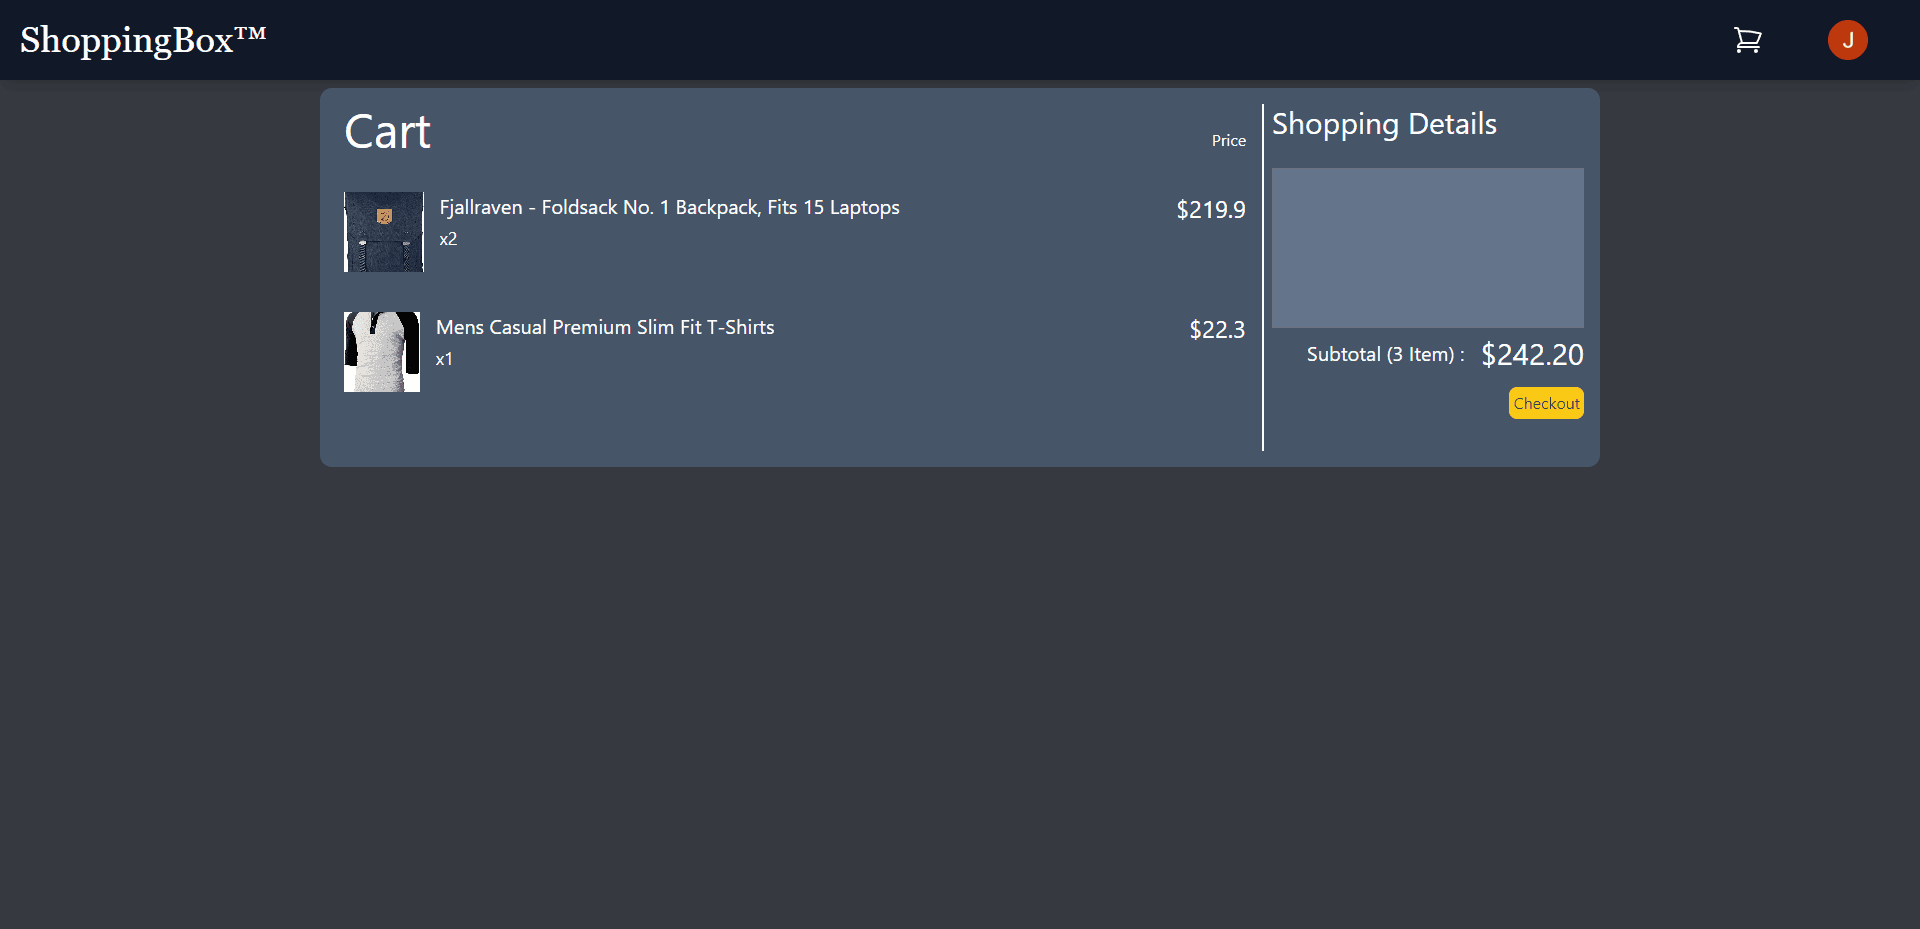Screen dimensions: 1920x929
Task: Open the Fjallraven backpack product image
Action: click(384, 232)
